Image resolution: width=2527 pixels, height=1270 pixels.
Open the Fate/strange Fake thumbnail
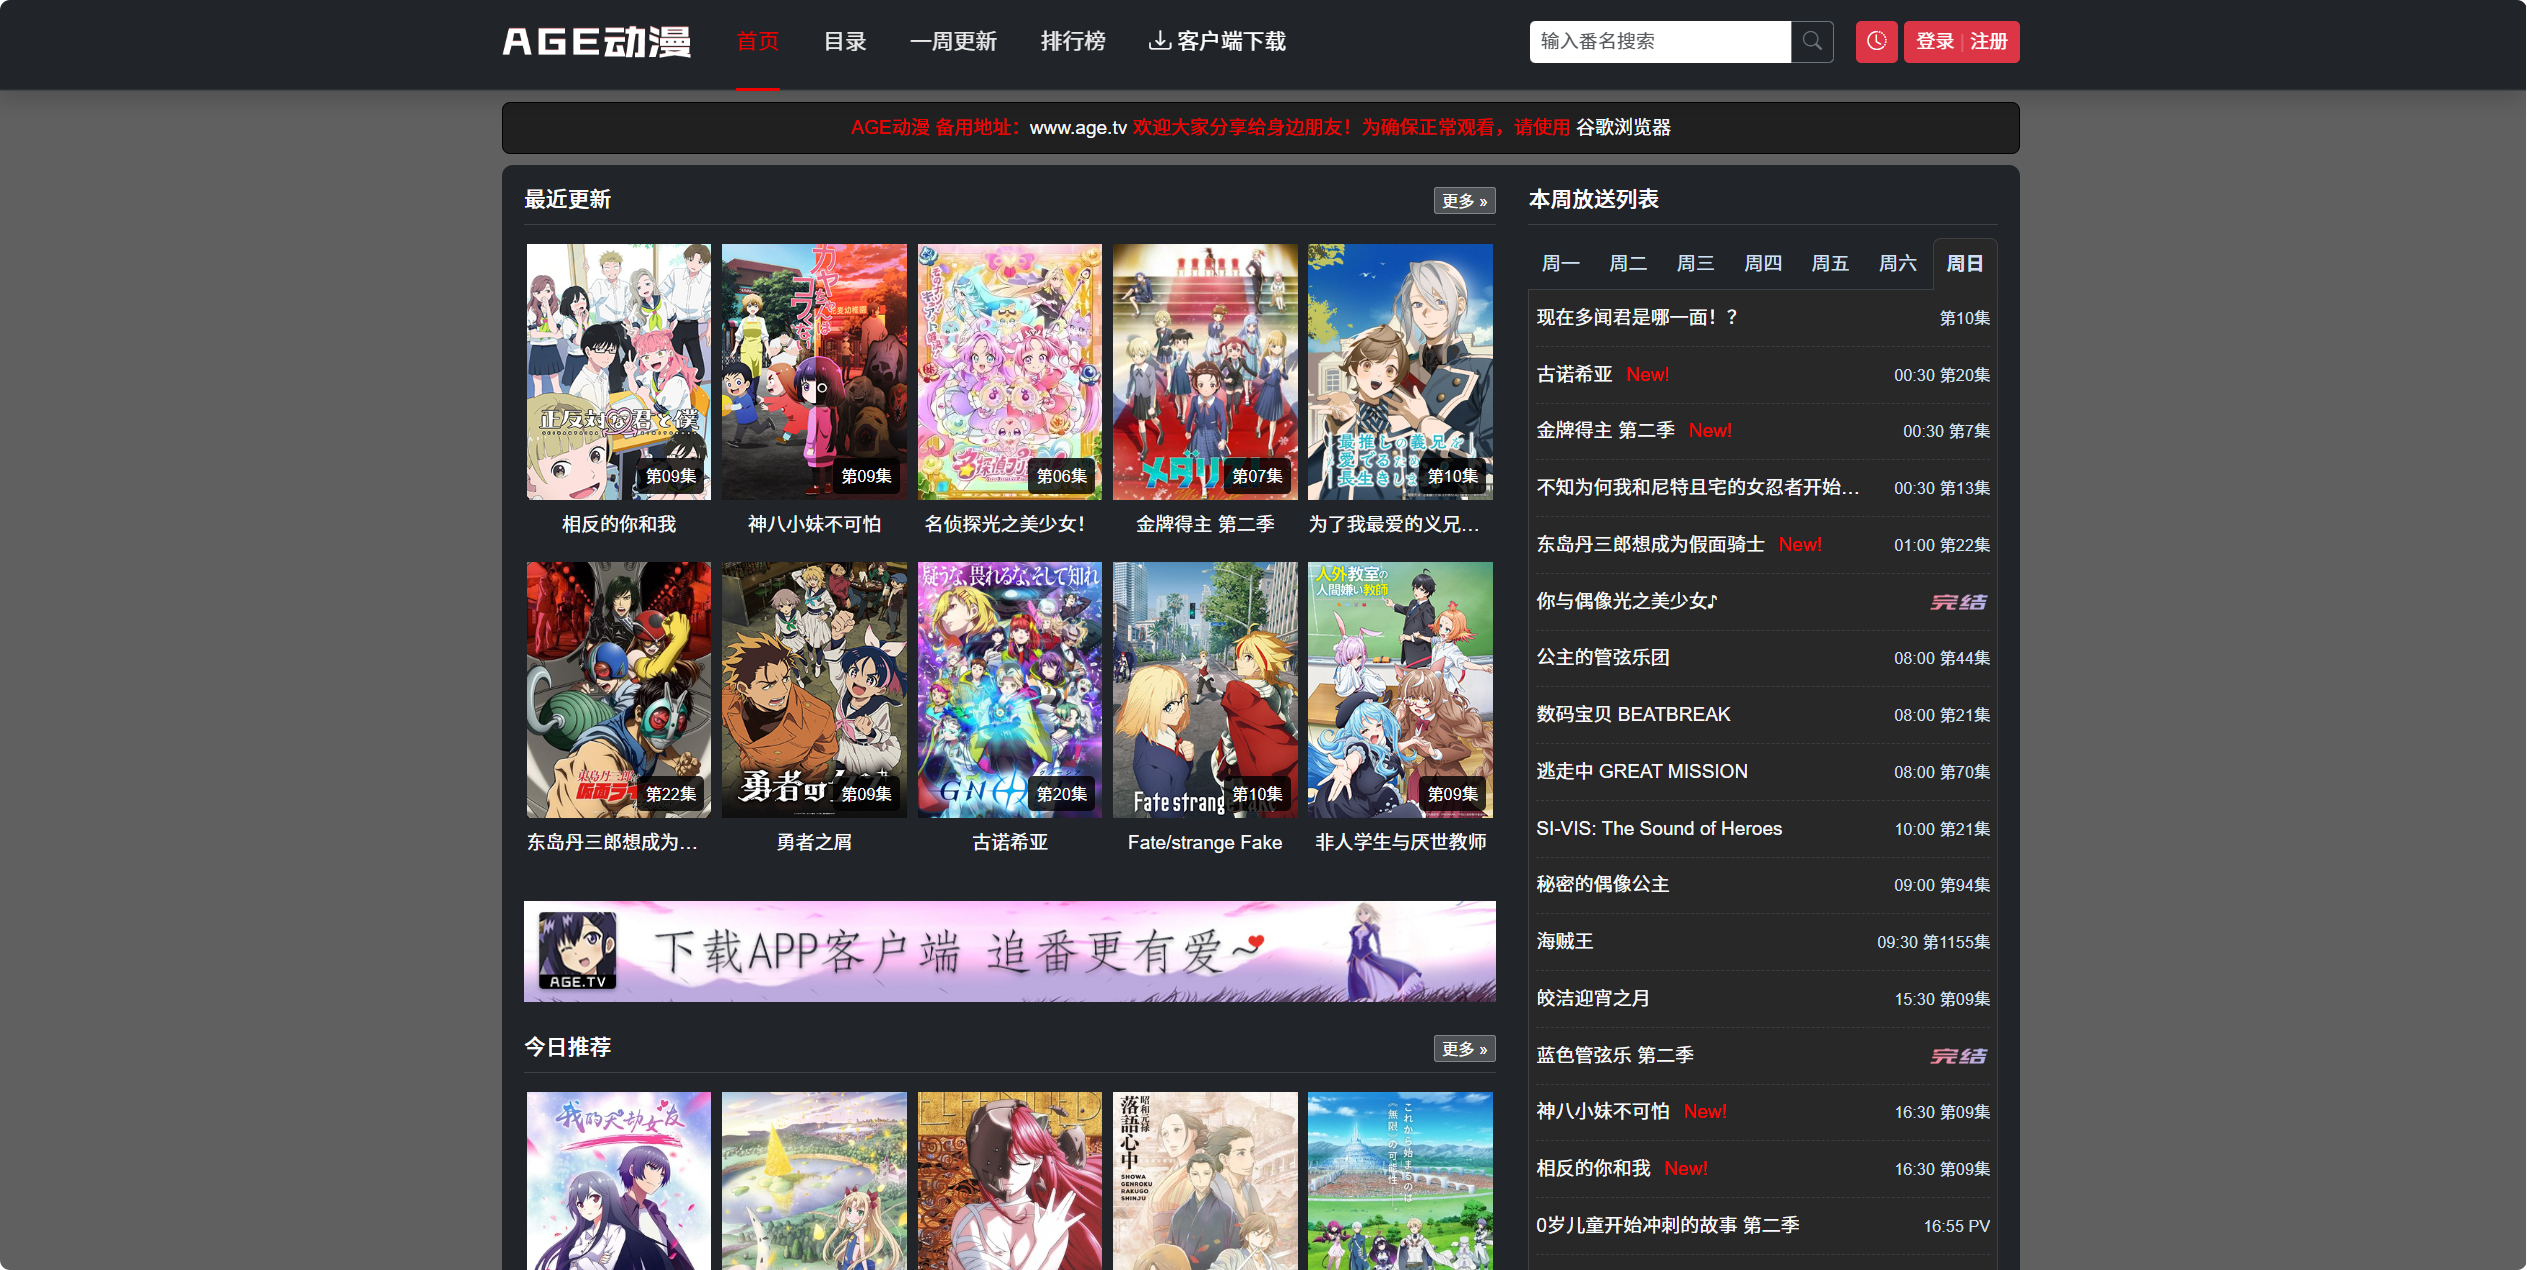[x=1204, y=689]
